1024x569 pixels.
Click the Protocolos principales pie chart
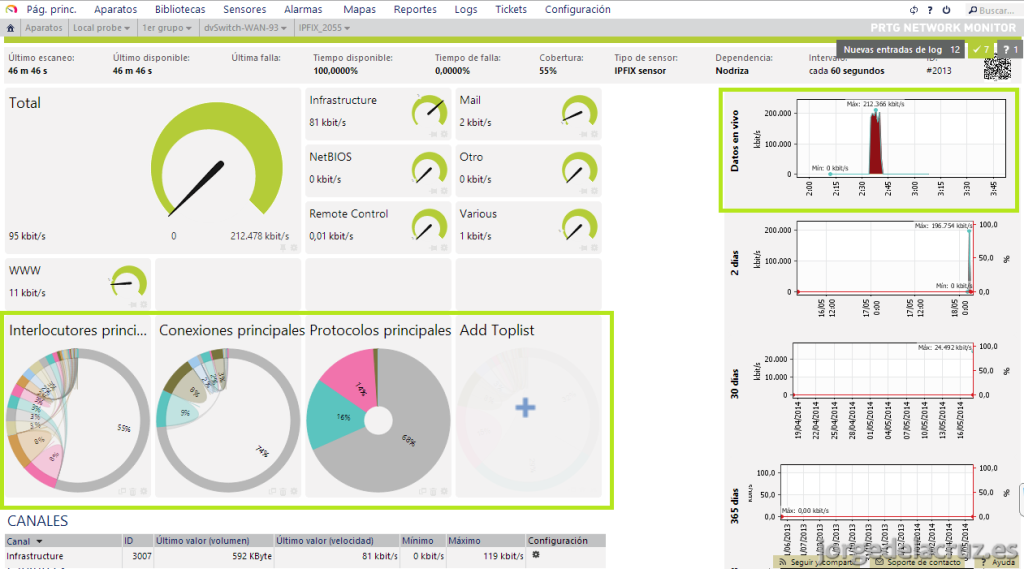coord(378,420)
